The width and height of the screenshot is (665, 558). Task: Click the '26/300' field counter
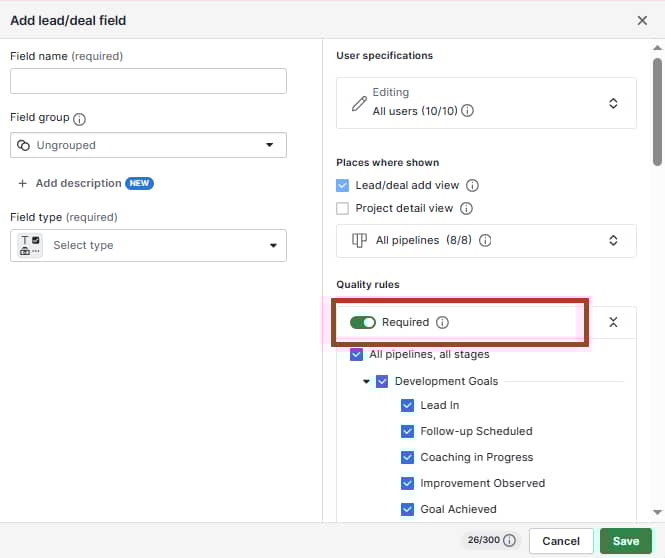click(483, 540)
